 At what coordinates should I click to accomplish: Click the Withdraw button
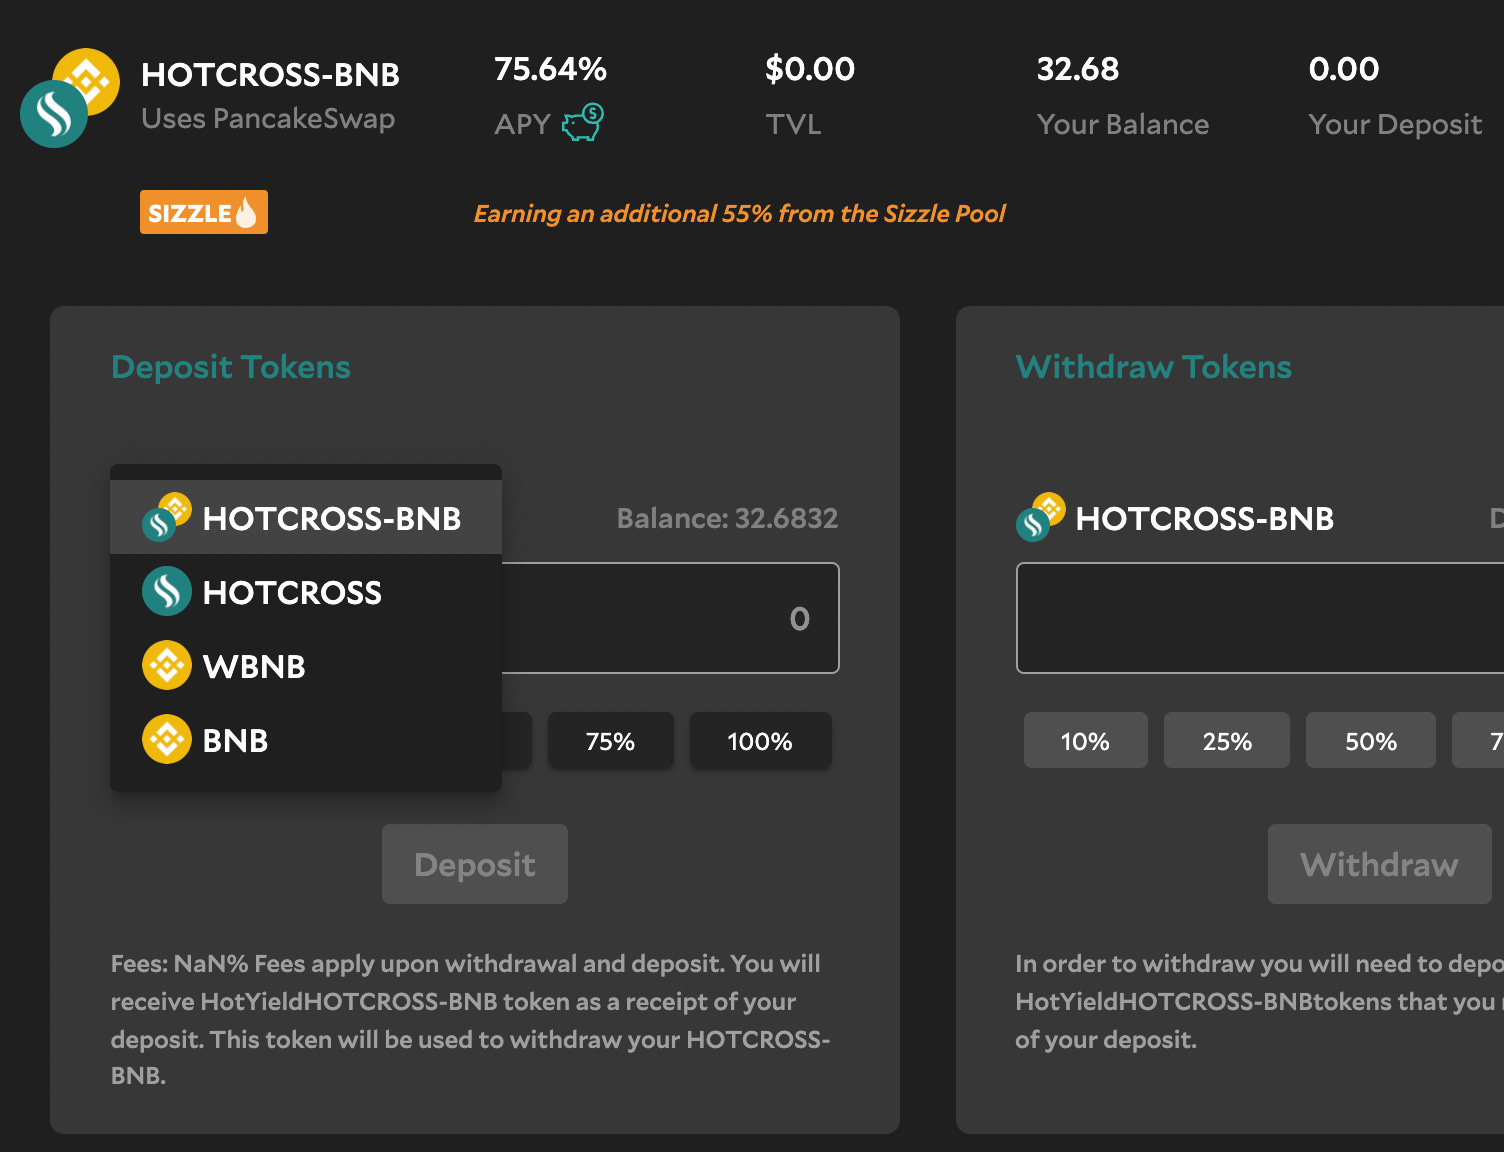tap(1380, 864)
